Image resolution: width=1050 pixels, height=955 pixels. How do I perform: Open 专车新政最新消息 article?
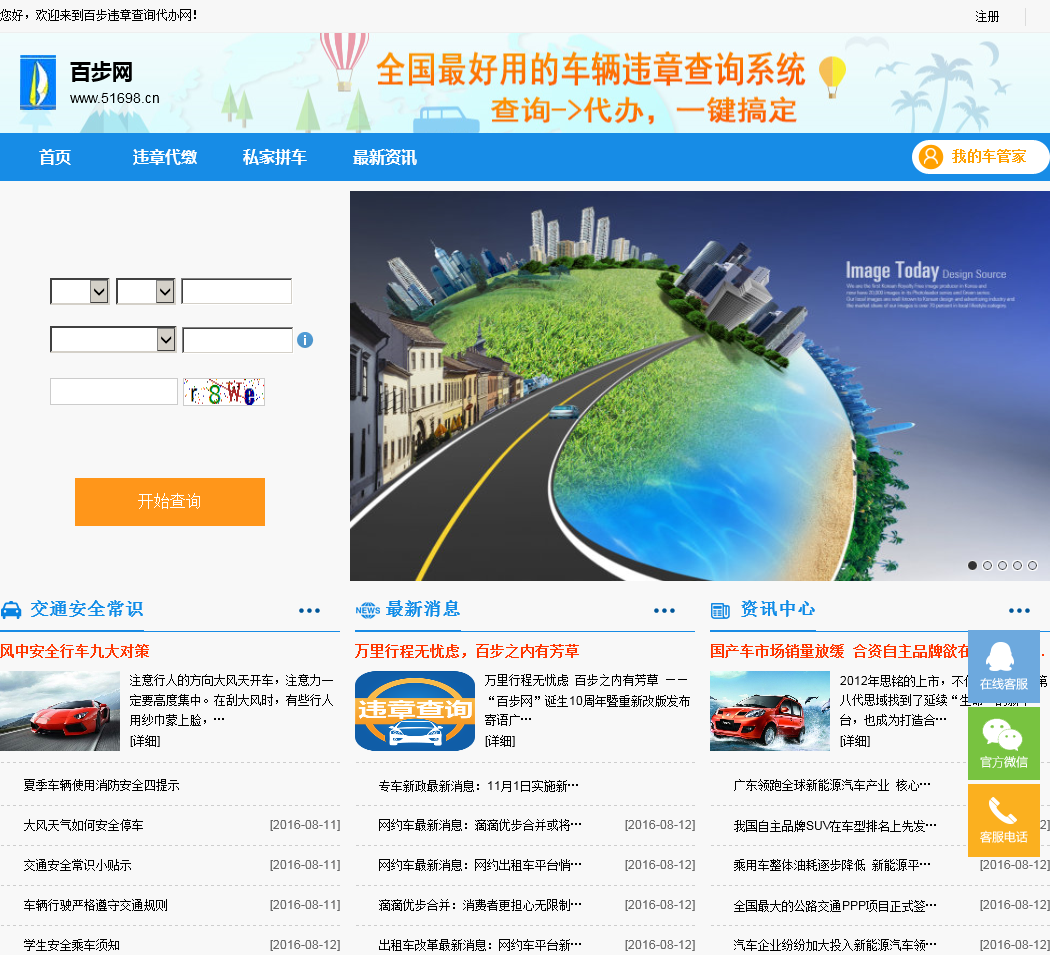(x=478, y=786)
